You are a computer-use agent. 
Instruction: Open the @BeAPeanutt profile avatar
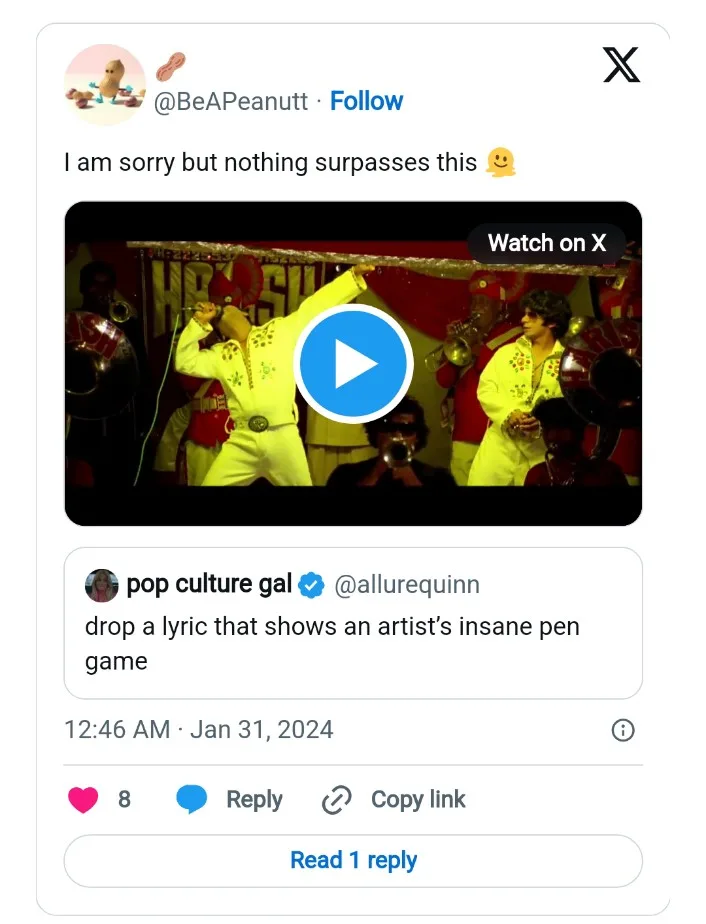tap(104, 85)
